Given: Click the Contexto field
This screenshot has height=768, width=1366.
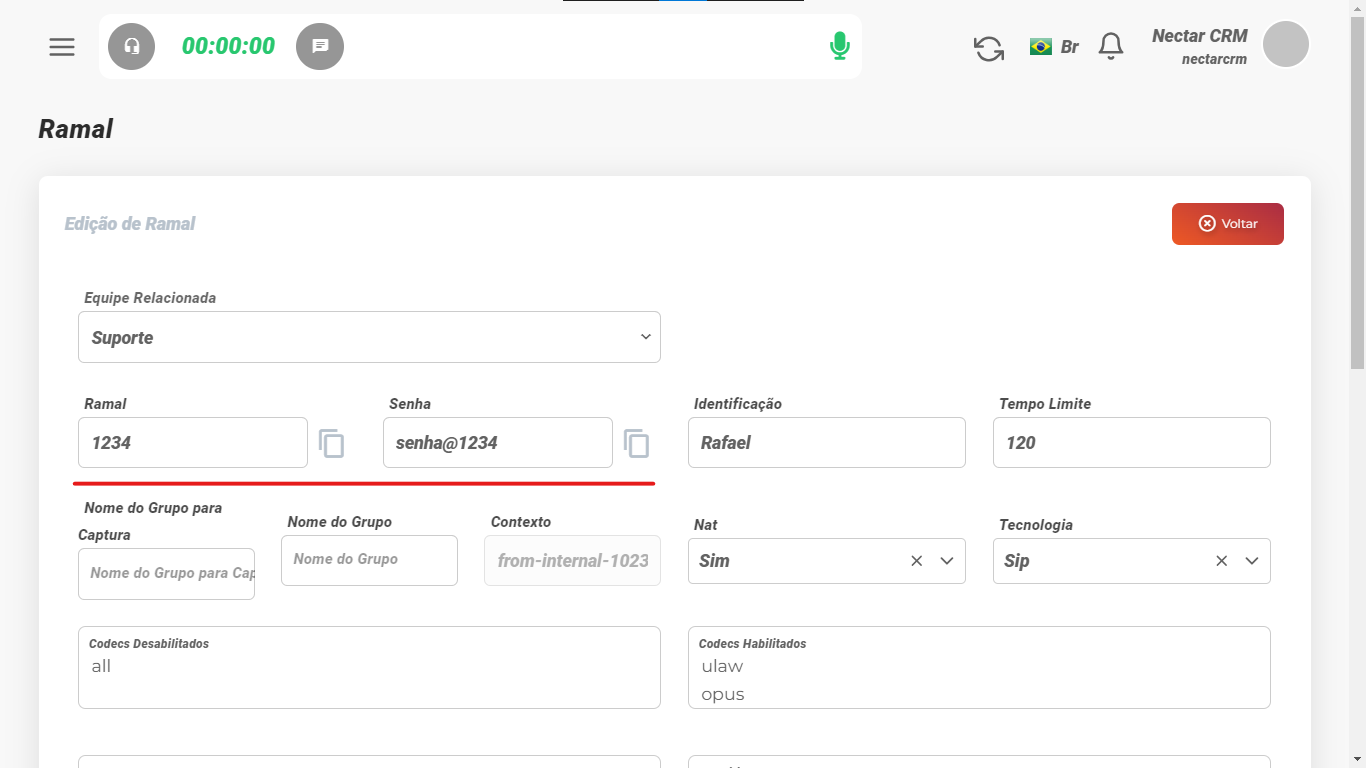Looking at the screenshot, I should point(572,560).
